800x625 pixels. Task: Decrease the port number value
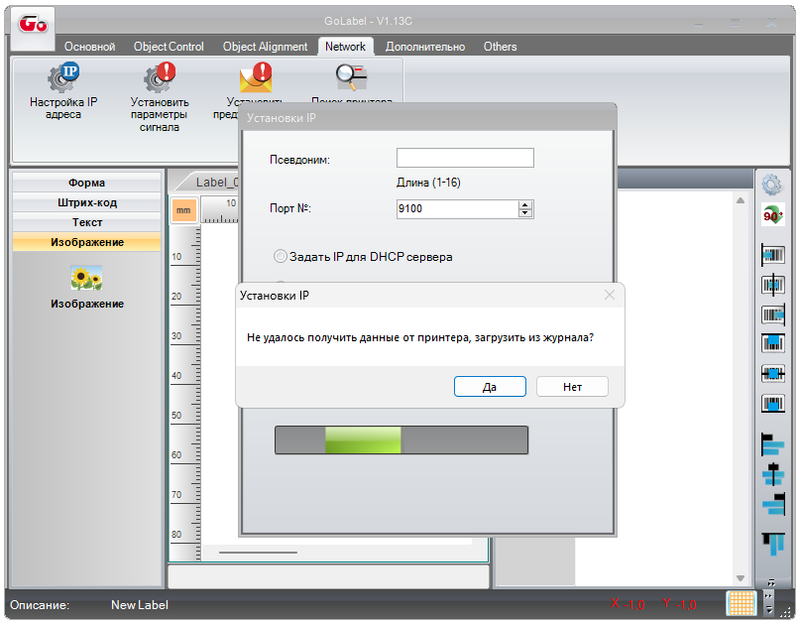pos(524,213)
